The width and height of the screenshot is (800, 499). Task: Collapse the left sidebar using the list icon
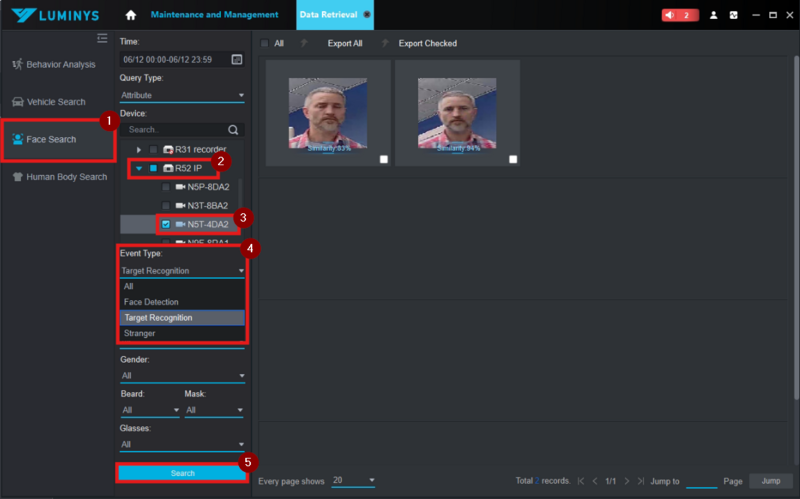pyautogui.click(x=102, y=38)
